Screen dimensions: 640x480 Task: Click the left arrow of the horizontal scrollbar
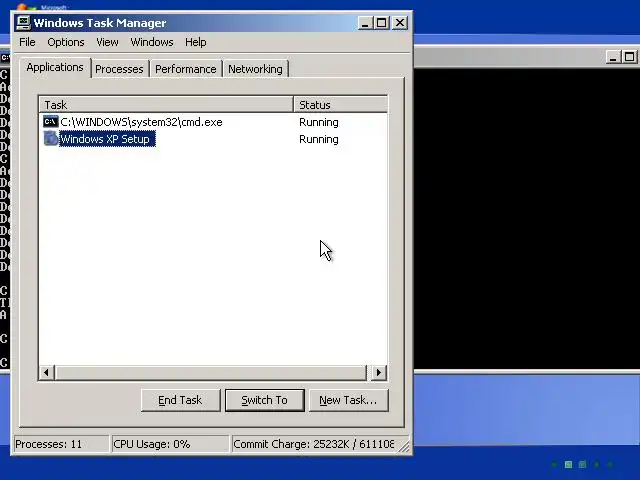(x=47, y=372)
